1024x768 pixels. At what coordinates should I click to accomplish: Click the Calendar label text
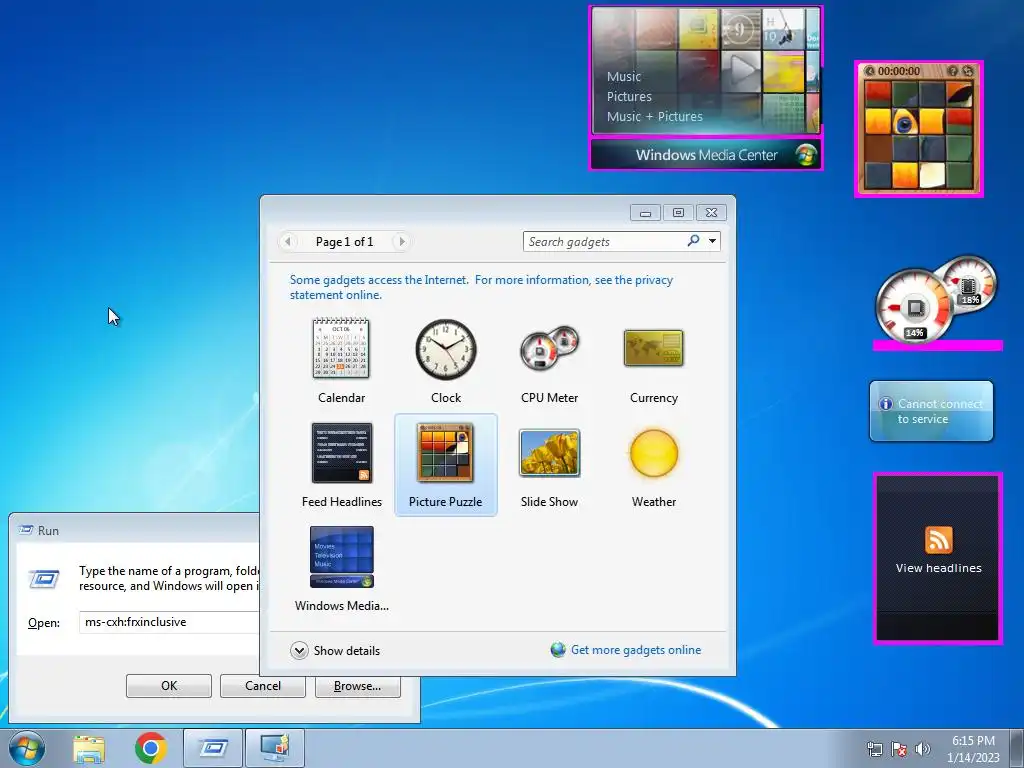342,398
